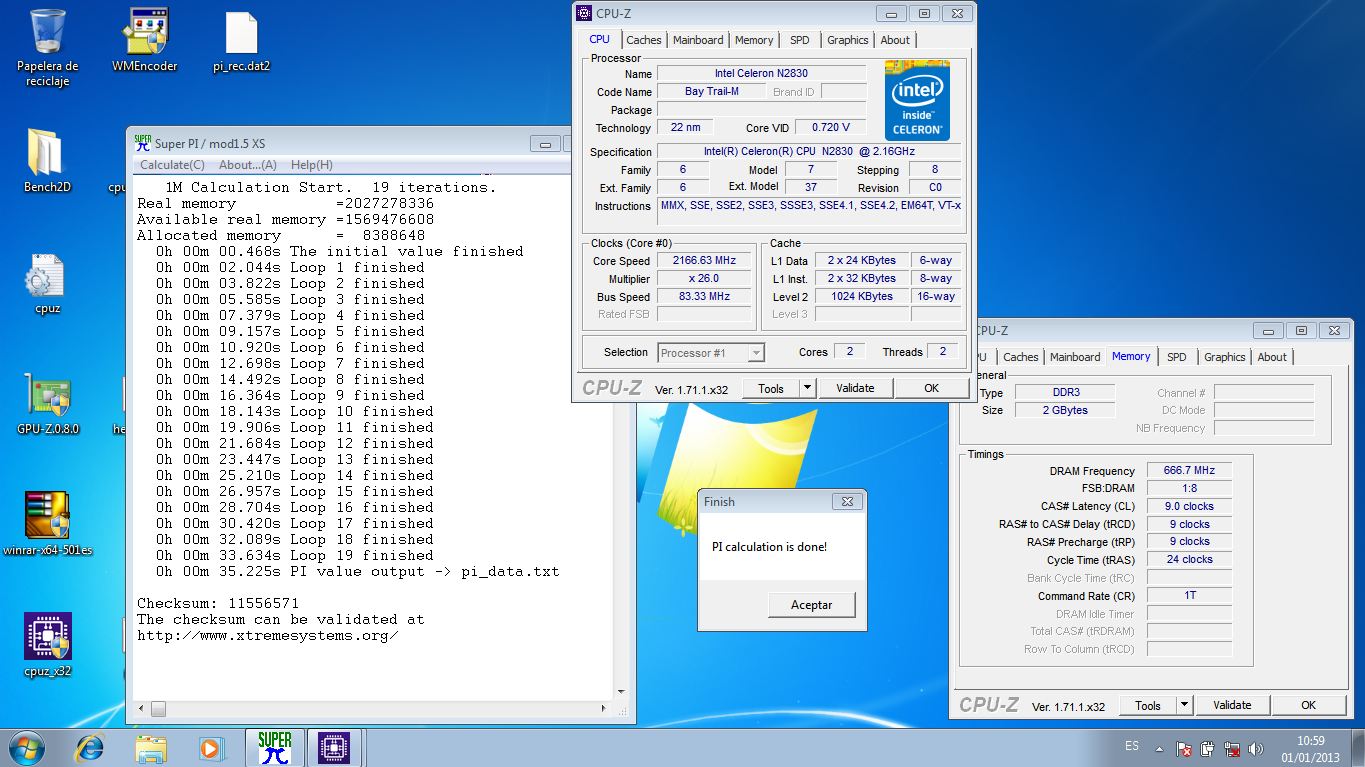The image size is (1365, 767).
Task: Click Validate in the Memory CPU-Z window
Action: (x=1232, y=705)
